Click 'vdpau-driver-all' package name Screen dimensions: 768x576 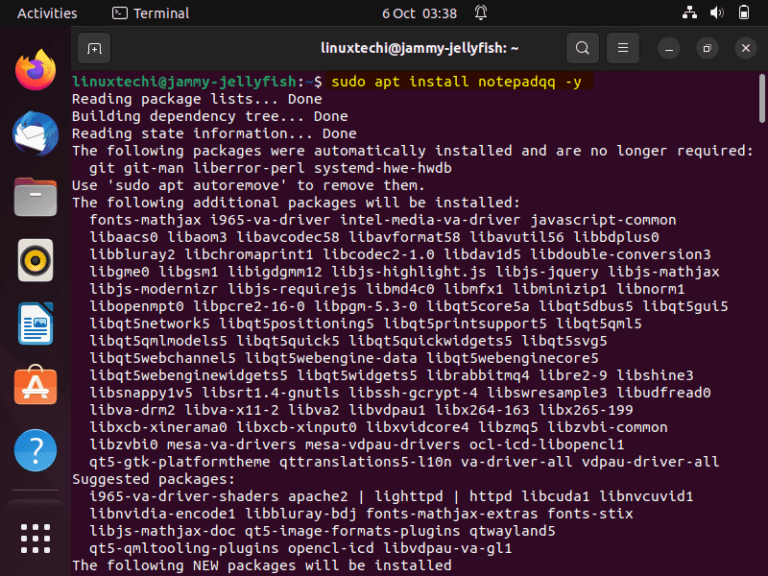(x=650, y=461)
